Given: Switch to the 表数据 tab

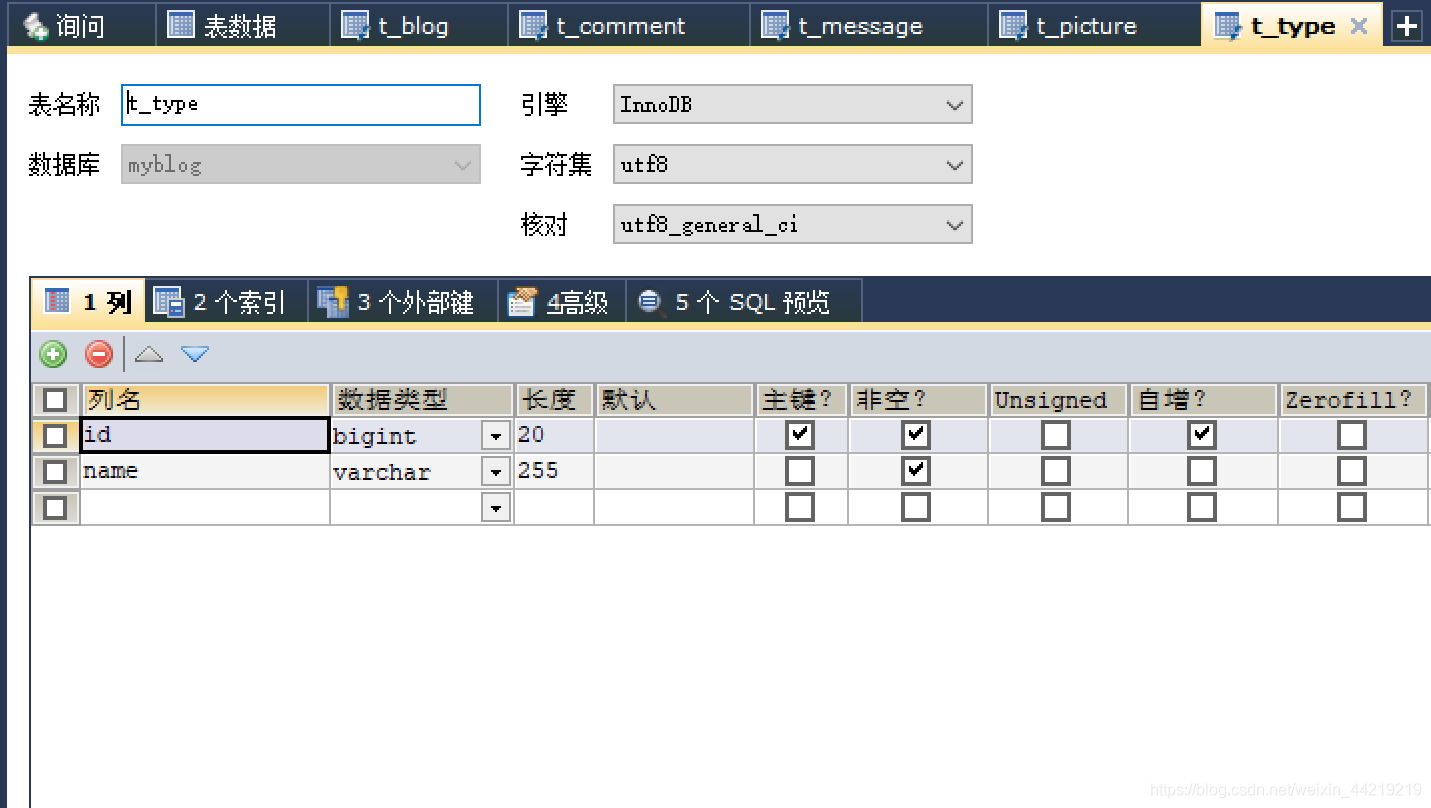Looking at the screenshot, I should pyautogui.click(x=242, y=26).
